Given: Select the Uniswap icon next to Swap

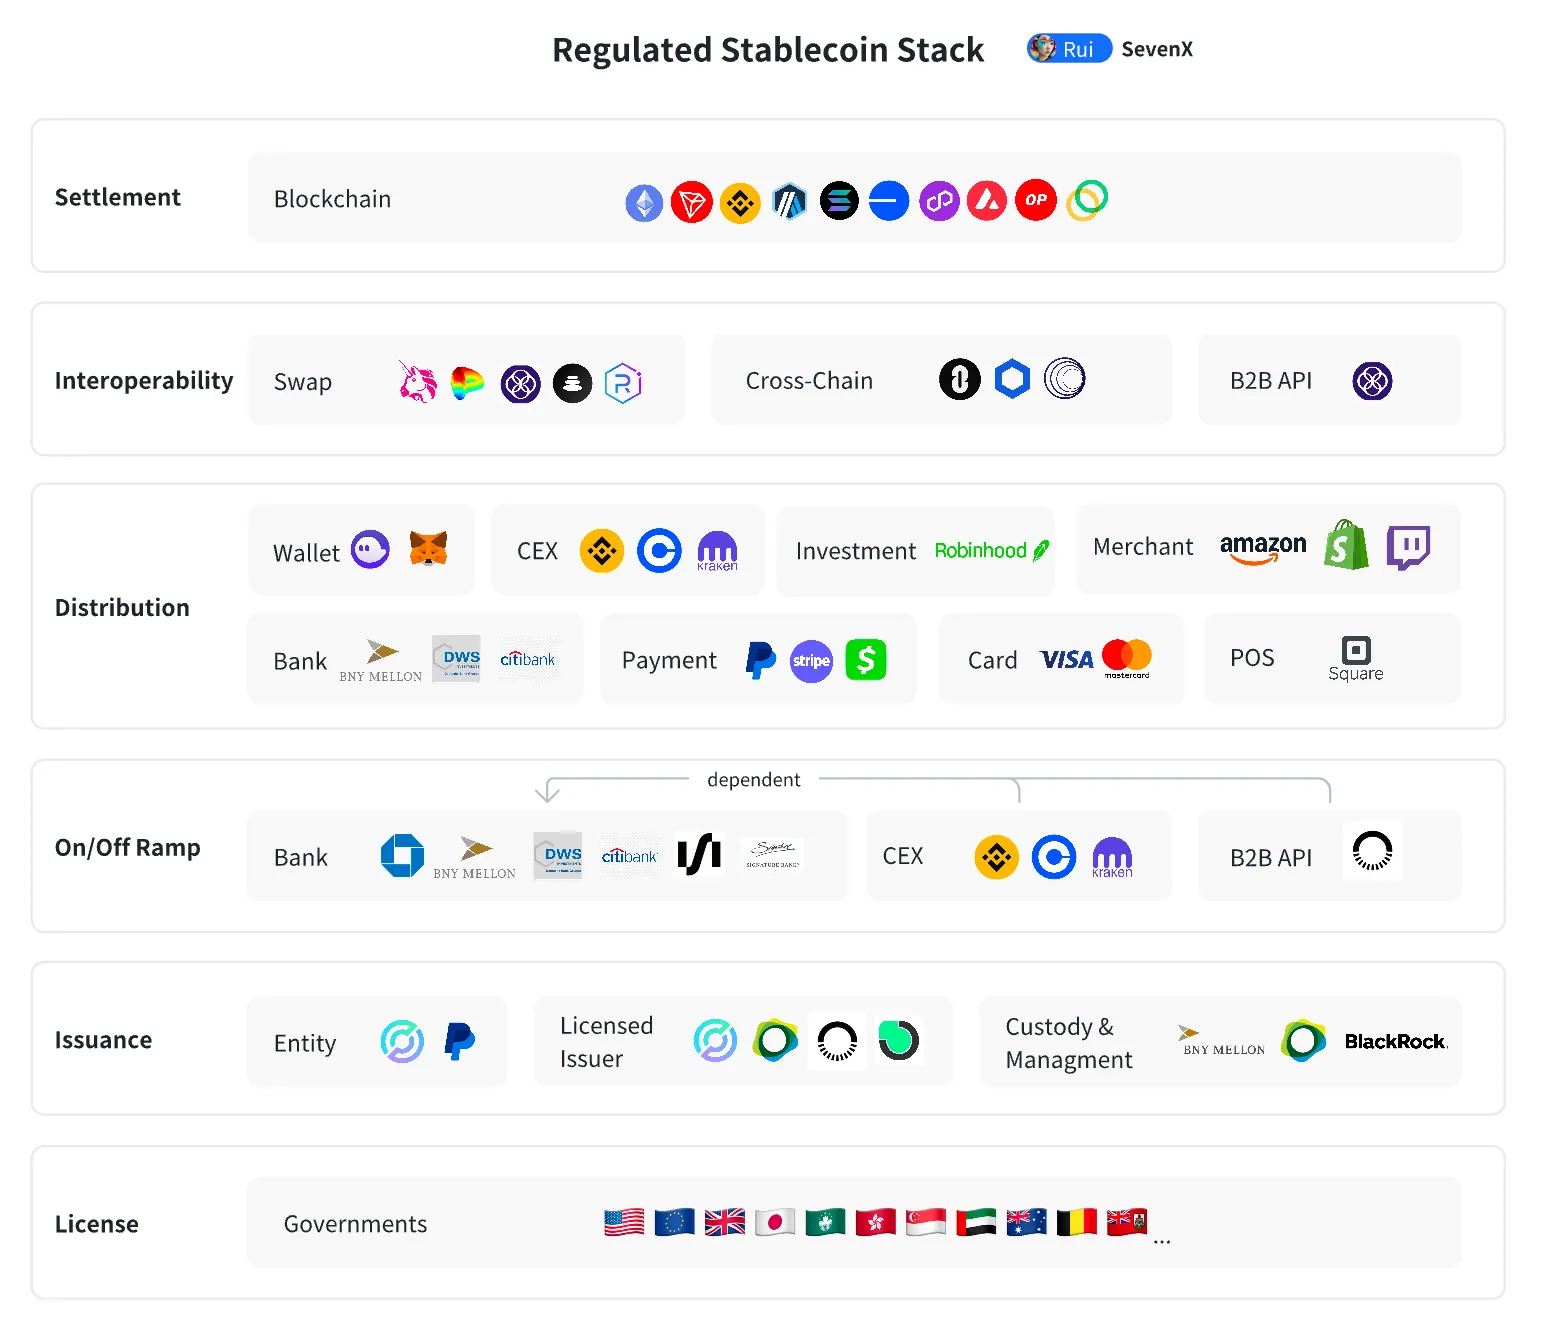Looking at the screenshot, I should (x=418, y=382).
